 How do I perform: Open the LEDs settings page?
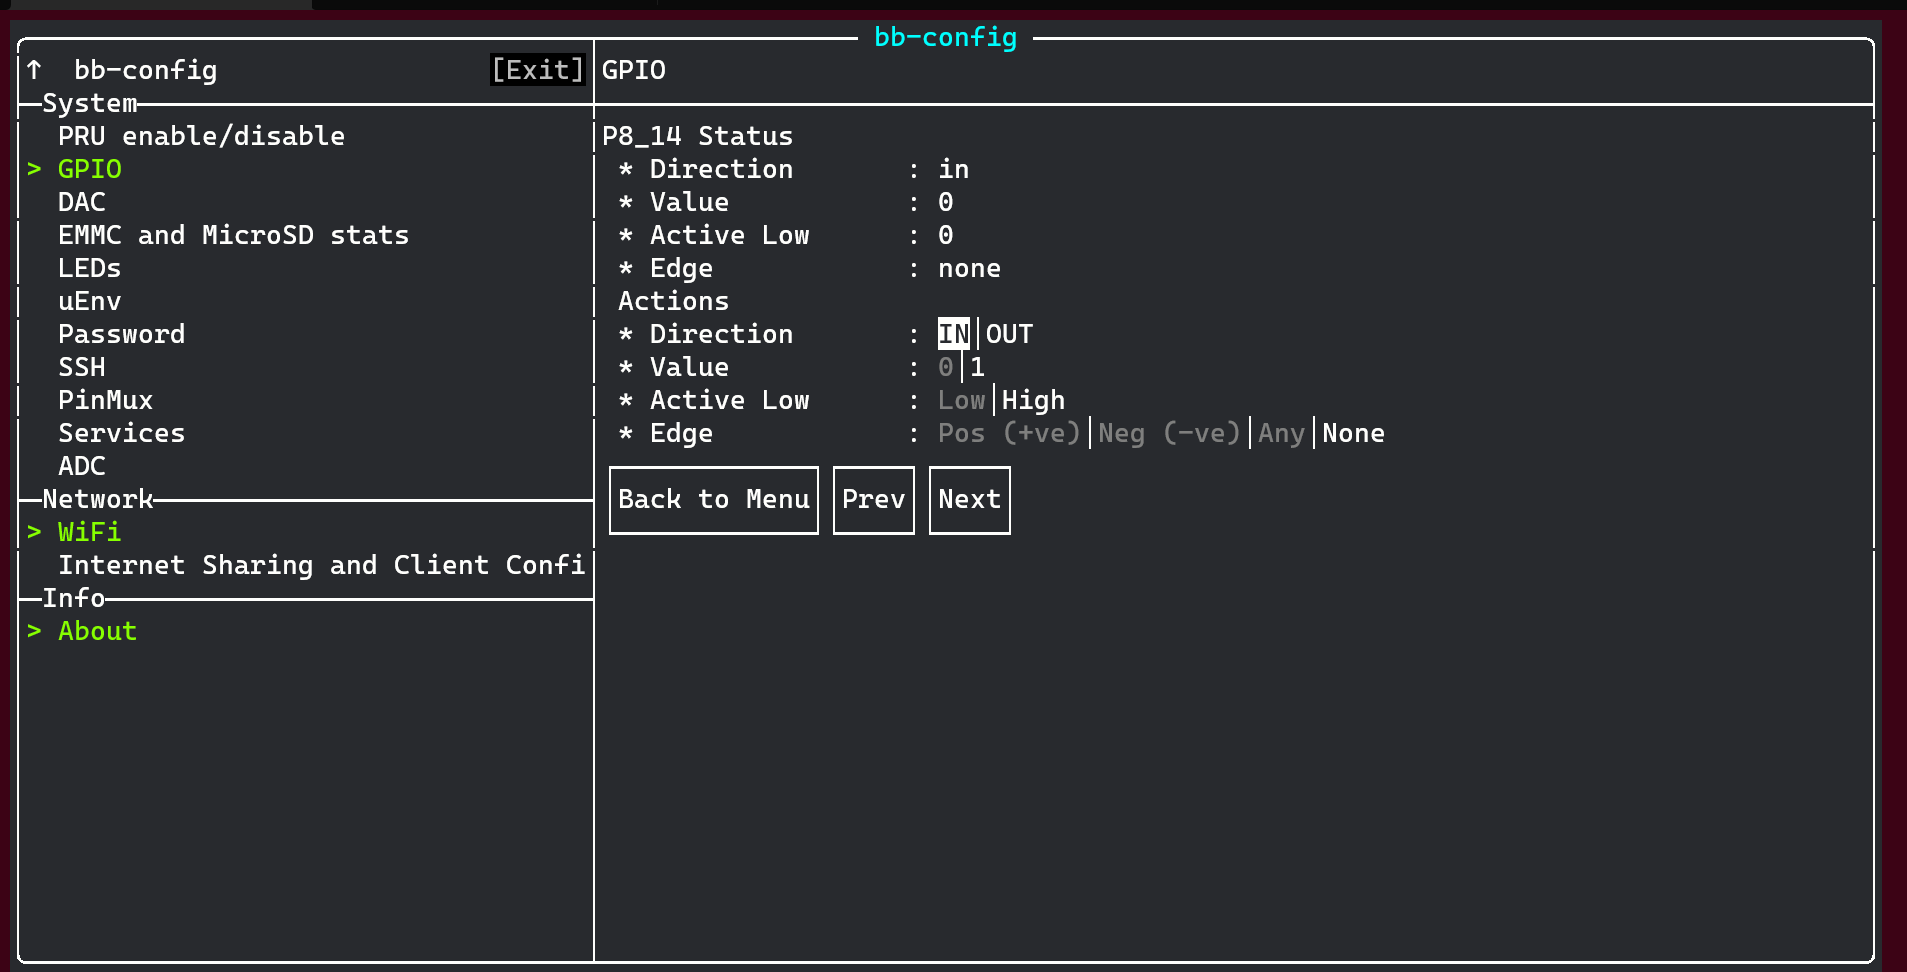[x=89, y=268]
